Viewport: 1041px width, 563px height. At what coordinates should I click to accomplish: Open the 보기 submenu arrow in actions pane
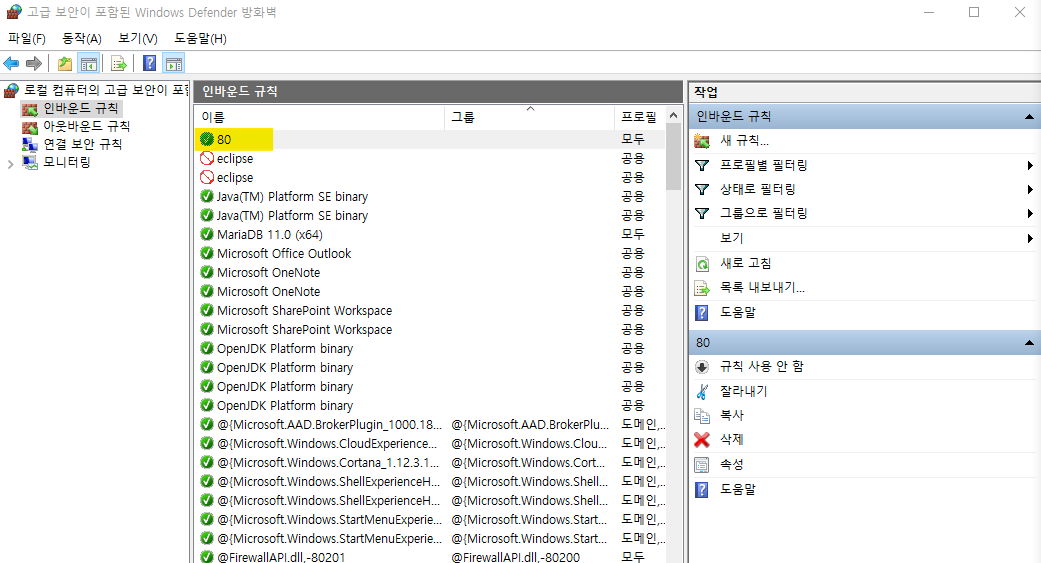[1030, 238]
